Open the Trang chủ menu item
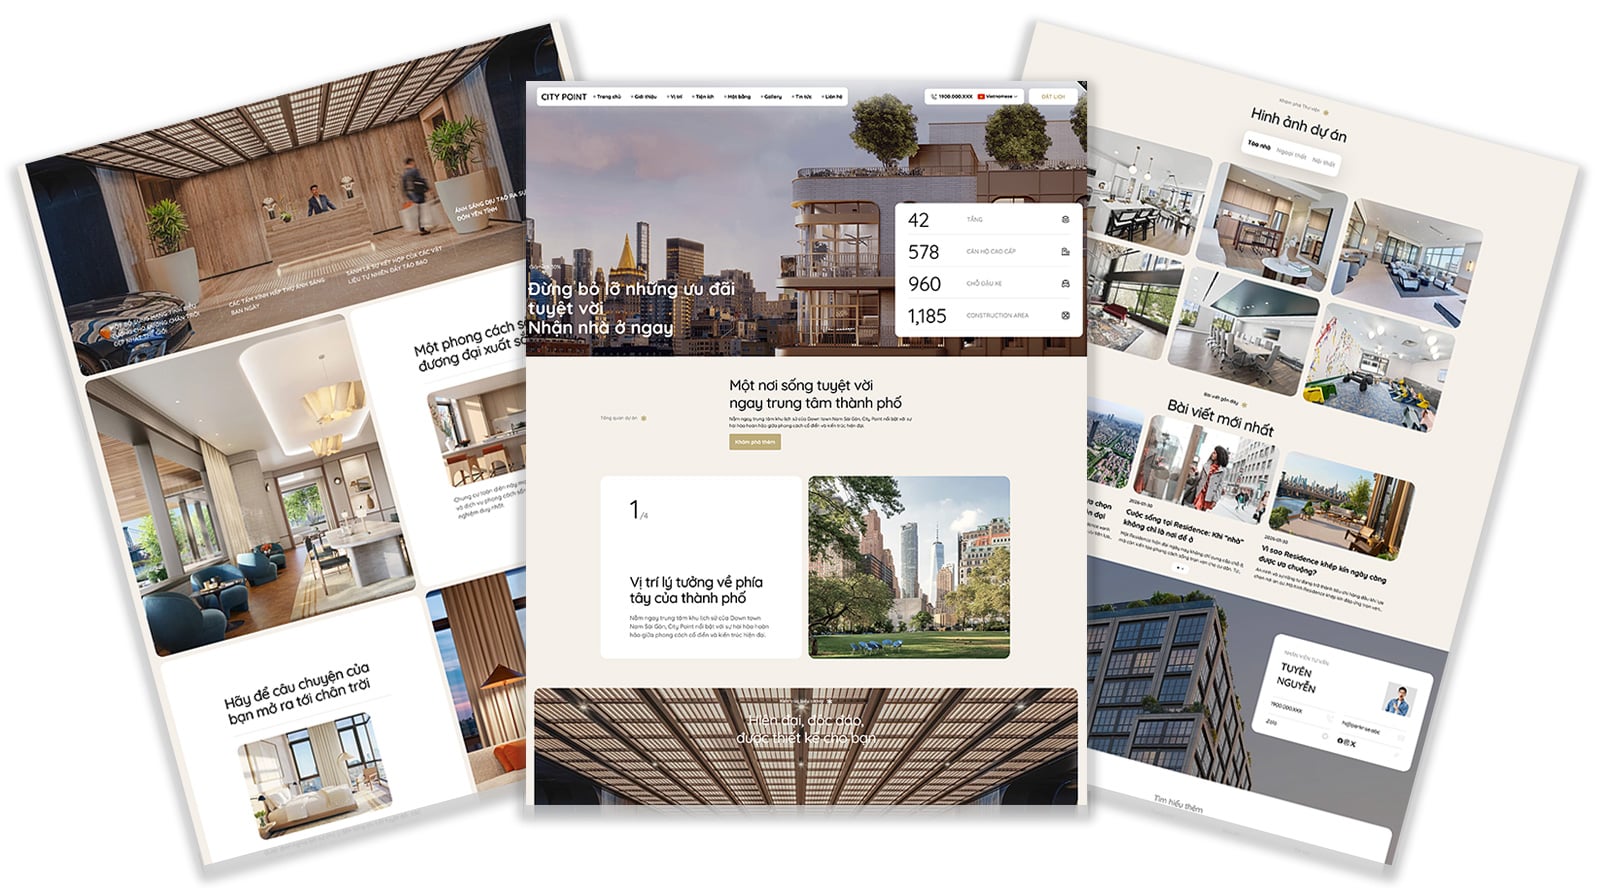 coord(607,97)
